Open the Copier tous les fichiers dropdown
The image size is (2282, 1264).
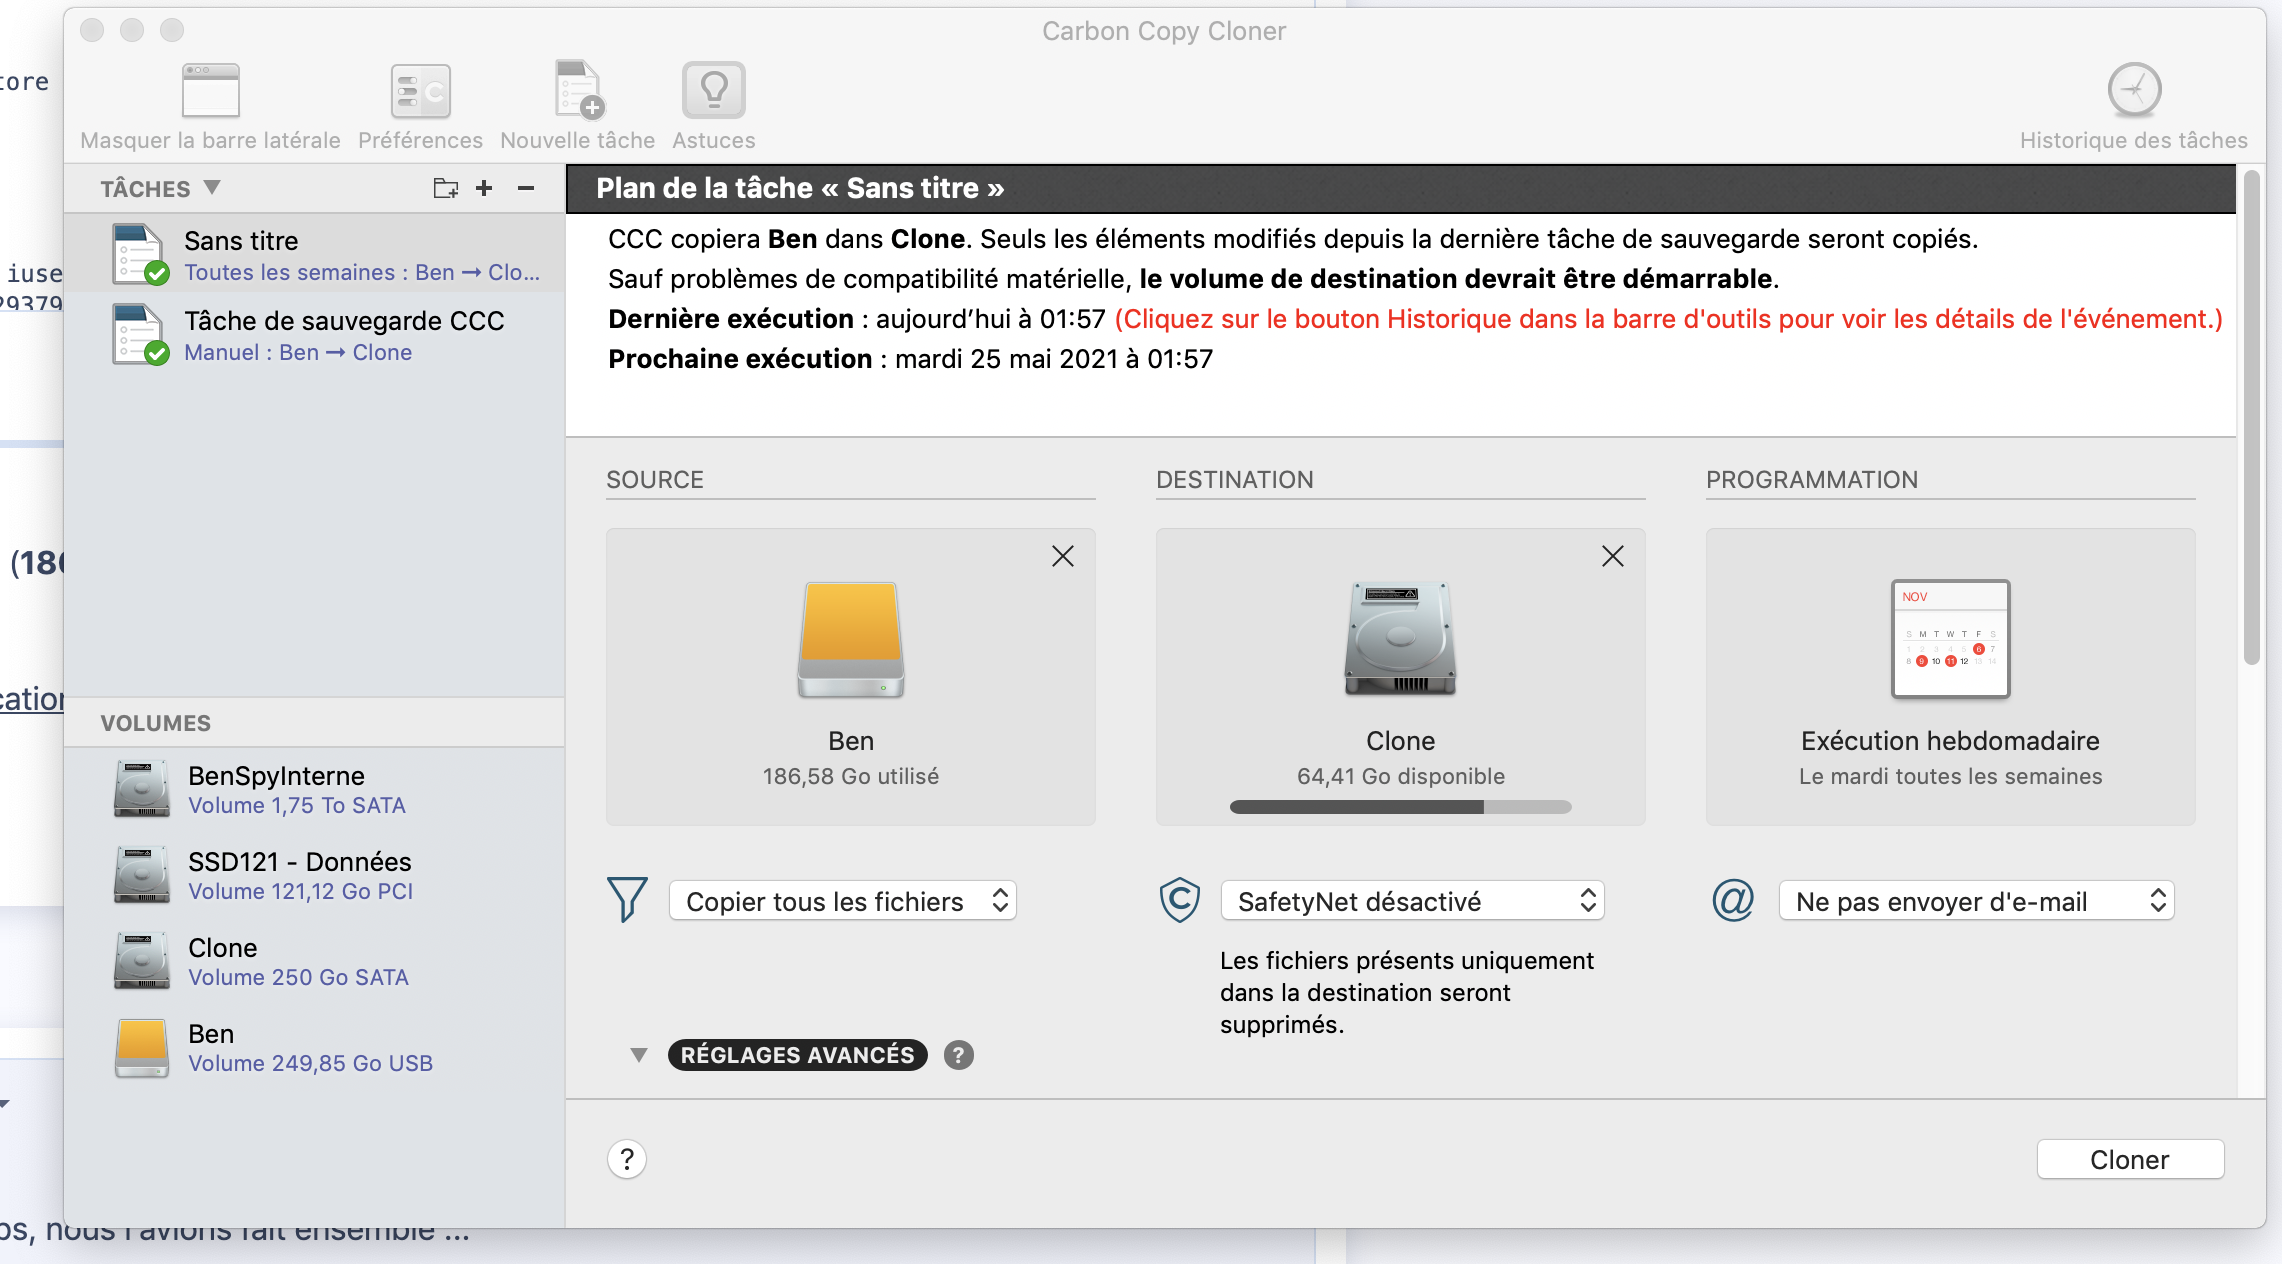(x=843, y=901)
